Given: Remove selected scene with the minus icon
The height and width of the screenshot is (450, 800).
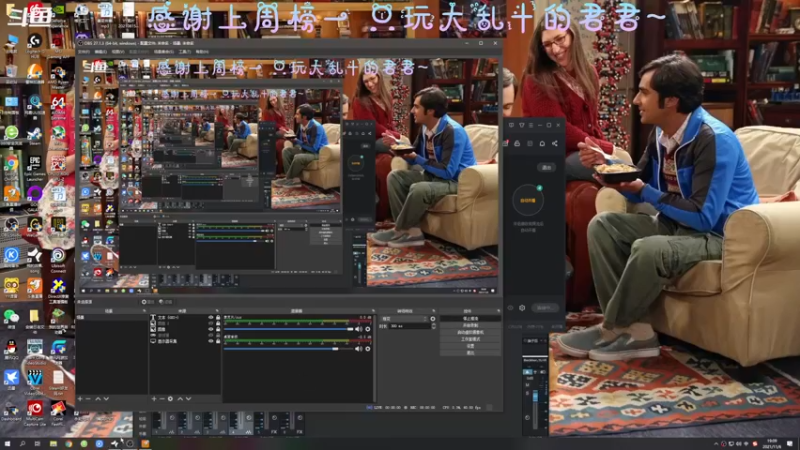Looking at the screenshot, I should coord(88,399).
